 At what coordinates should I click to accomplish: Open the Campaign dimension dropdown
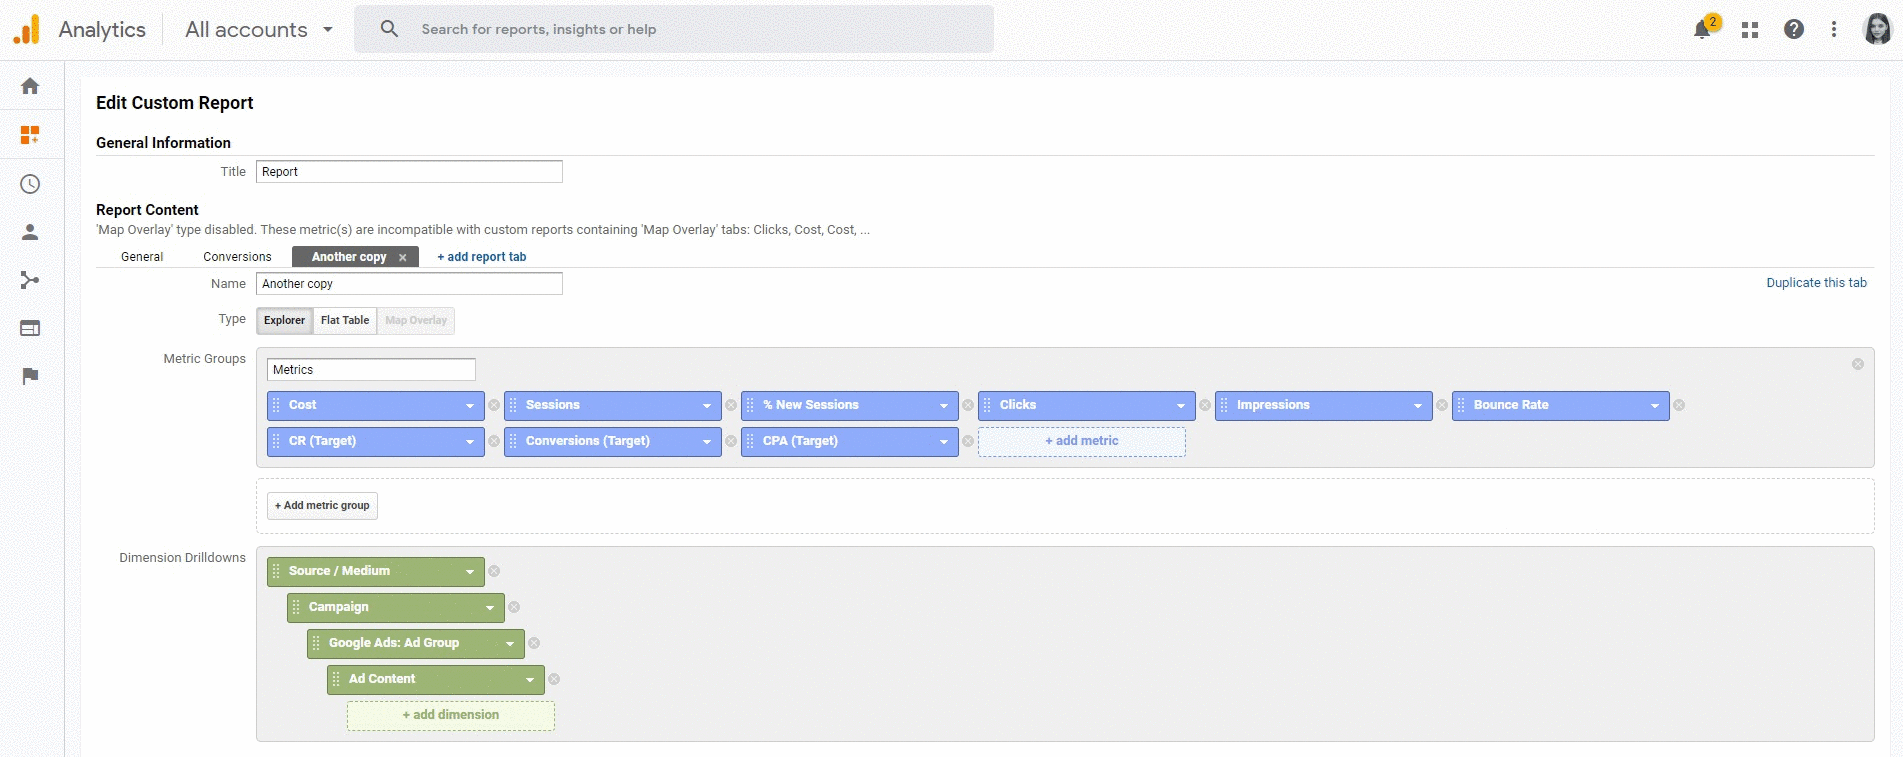pyautogui.click(x=490, y=608)
